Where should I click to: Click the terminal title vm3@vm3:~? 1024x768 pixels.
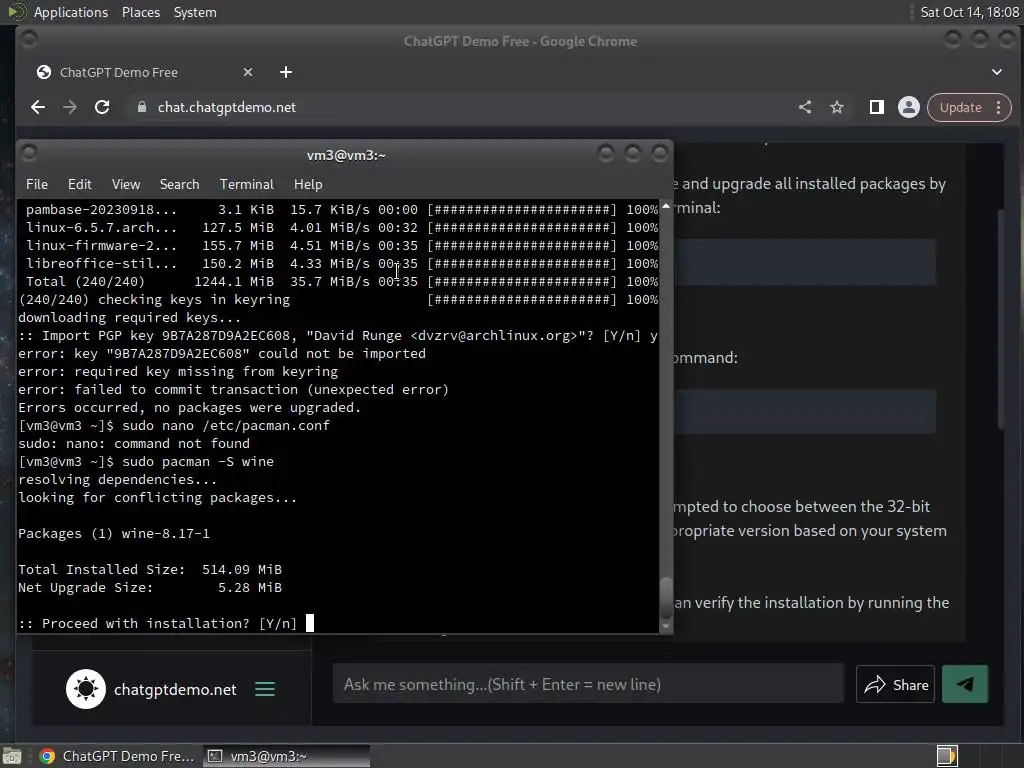[x=346, y=155]
